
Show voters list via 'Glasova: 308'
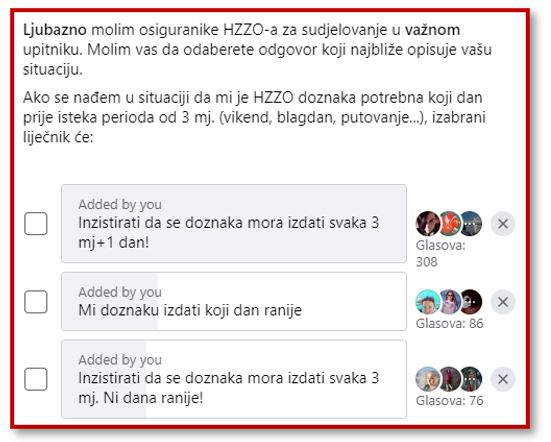[x=440, y=253]
